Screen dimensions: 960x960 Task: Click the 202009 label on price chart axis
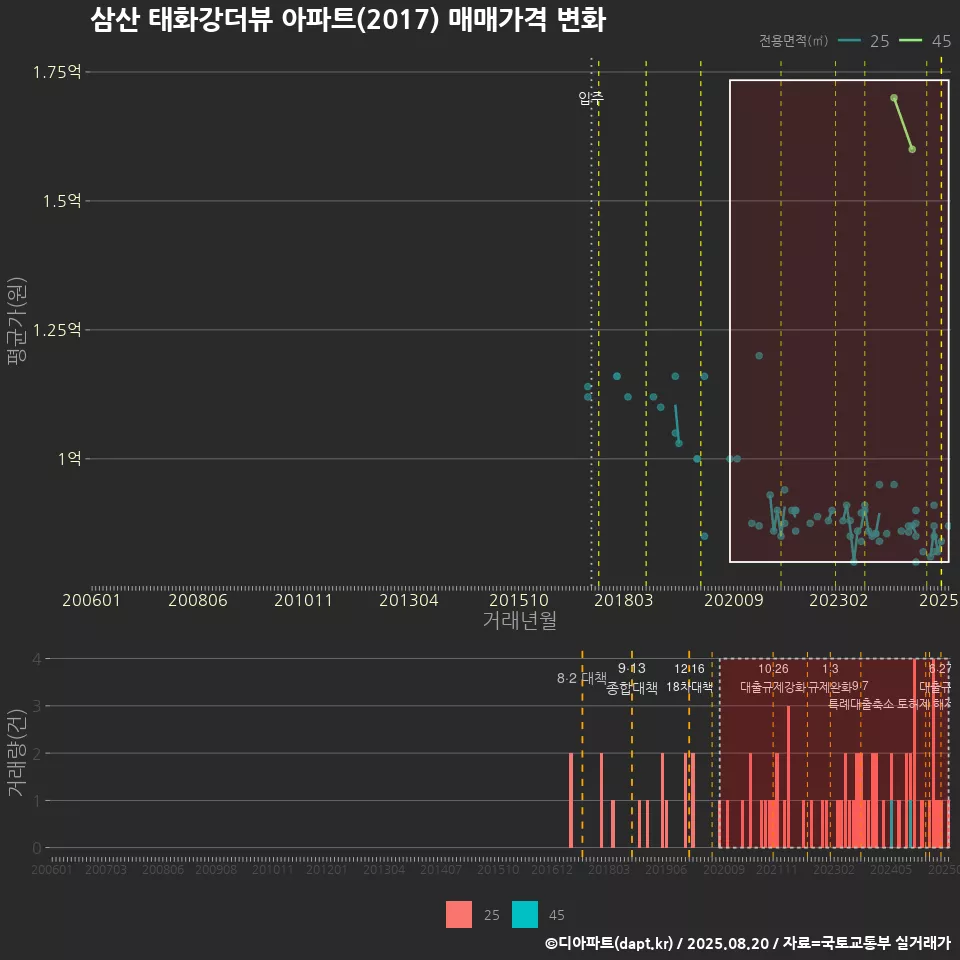(x=734, y=601)
